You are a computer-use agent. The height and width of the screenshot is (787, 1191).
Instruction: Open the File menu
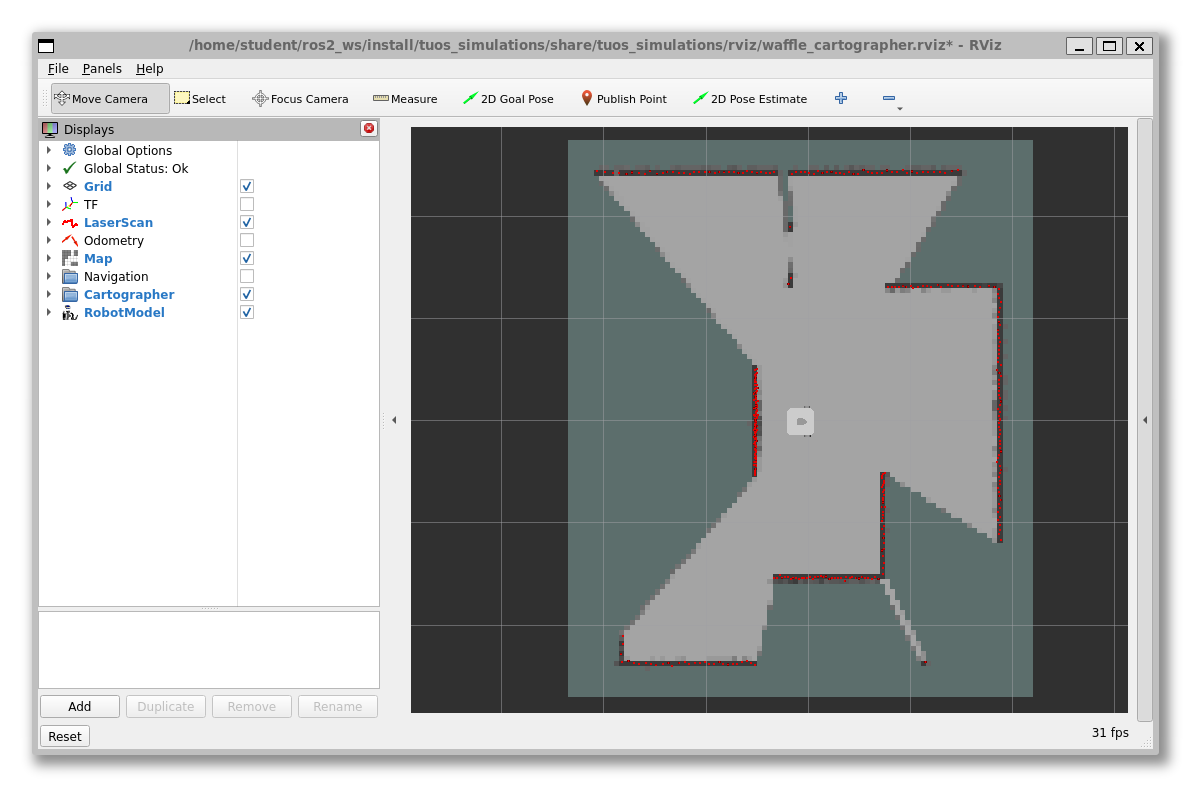58,68
